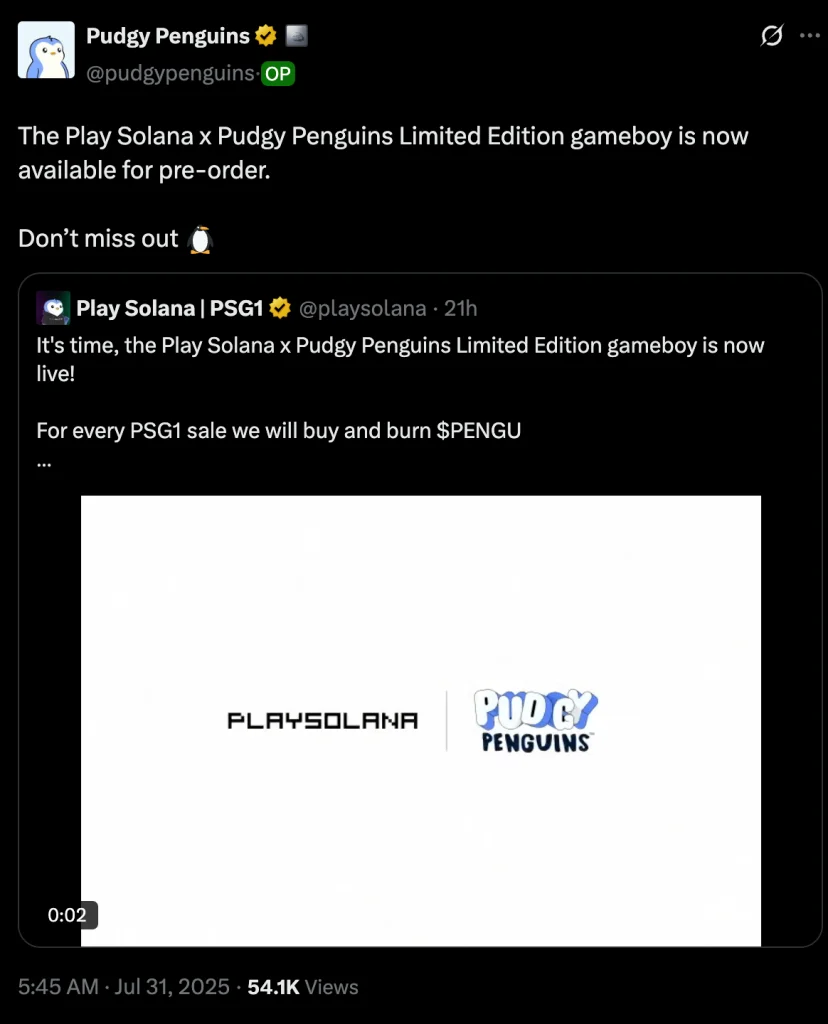
Task: Open the Pudgy Penguins display name link
Action: (168, 36)
